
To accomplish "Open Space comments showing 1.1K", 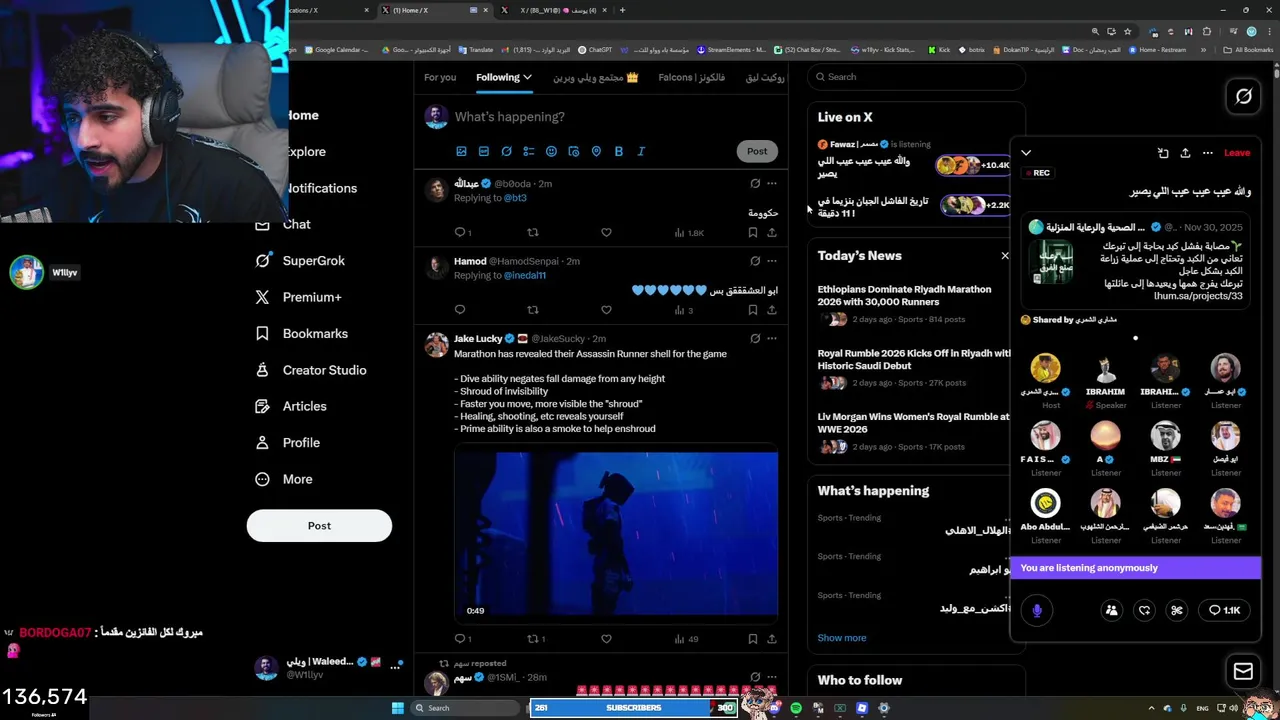I will pyautogui.click(x=1224, y=610).
